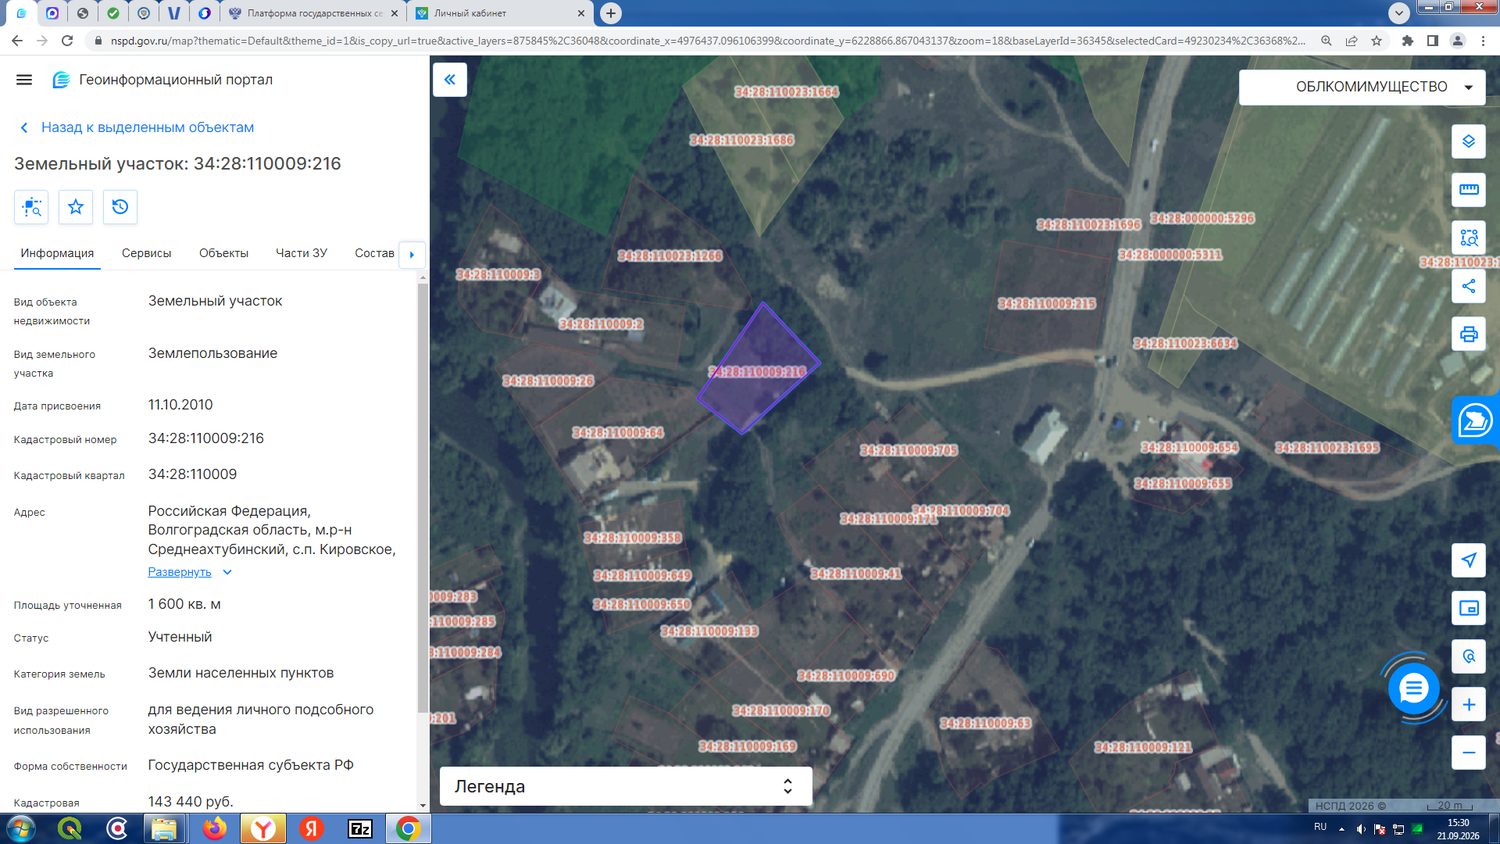The width and height of the screenshot is (1500, 844).
Task: Switch to the Сервисы tab
Action: 146,253
